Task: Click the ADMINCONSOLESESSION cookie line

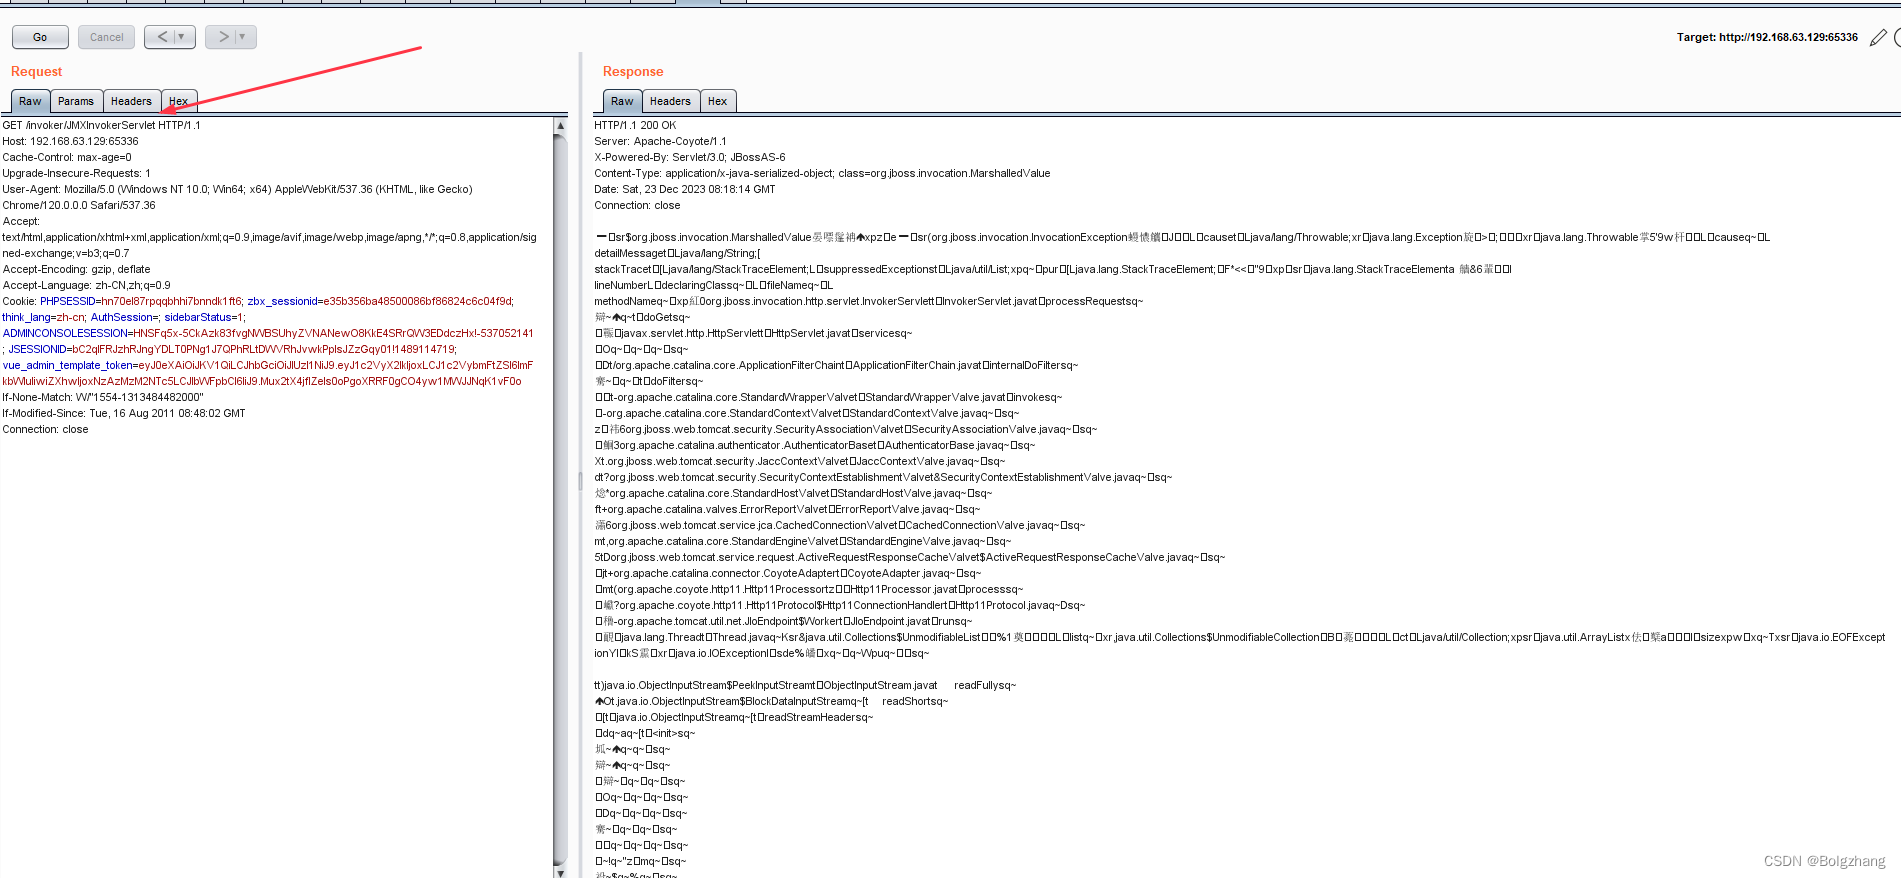Action: pyautogui.click(x=268, y=333)
